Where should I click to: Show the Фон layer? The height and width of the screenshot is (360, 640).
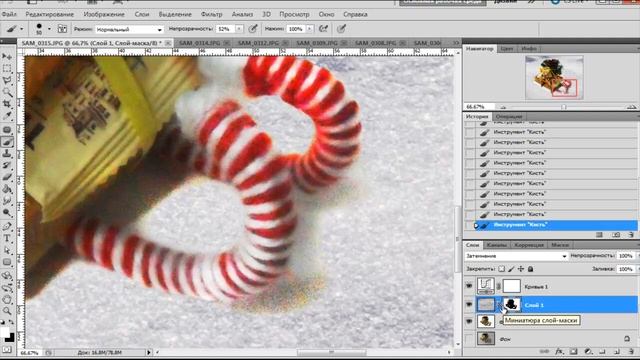tap(469, 338)
